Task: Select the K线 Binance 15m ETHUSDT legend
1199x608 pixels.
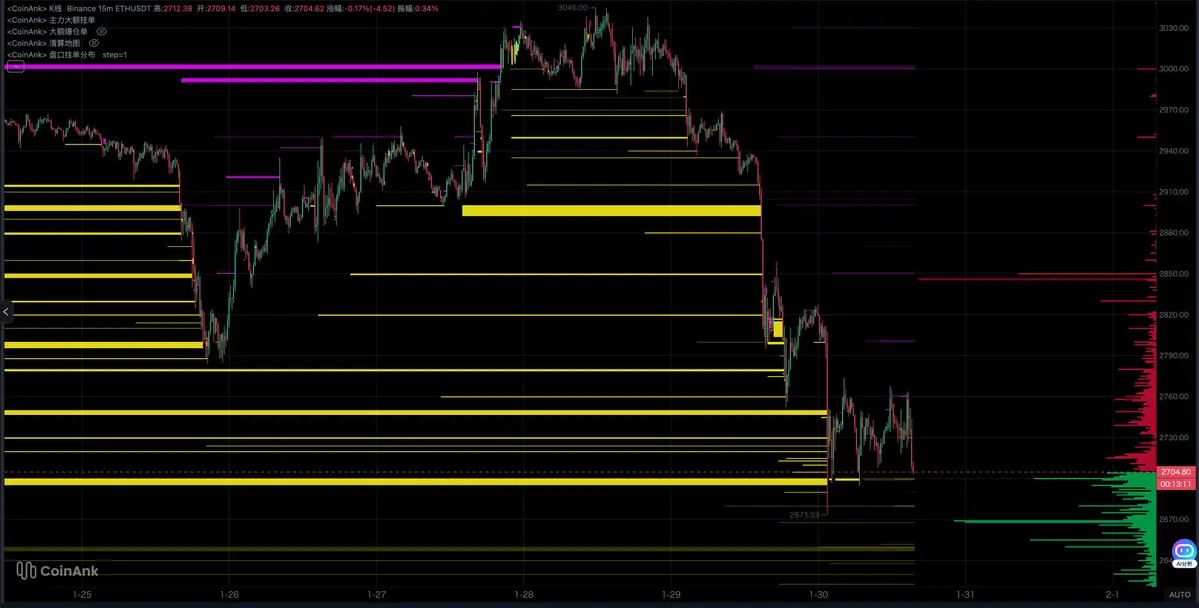Action: (77, 8)
